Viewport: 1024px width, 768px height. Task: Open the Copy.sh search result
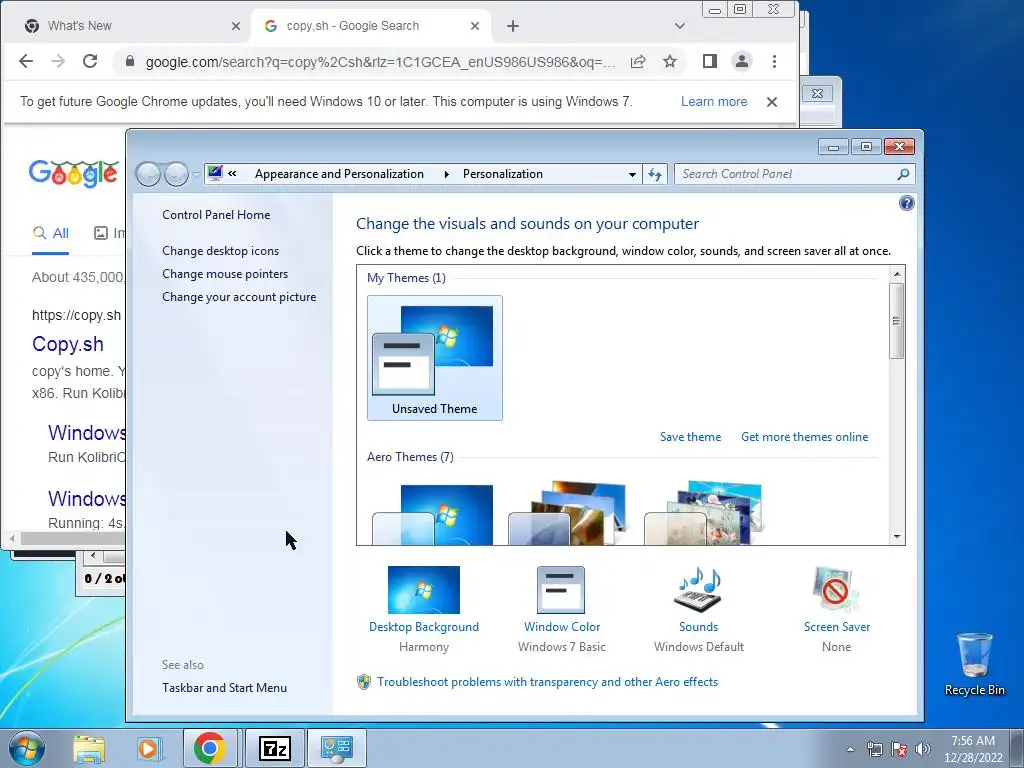tap(68, 344)
